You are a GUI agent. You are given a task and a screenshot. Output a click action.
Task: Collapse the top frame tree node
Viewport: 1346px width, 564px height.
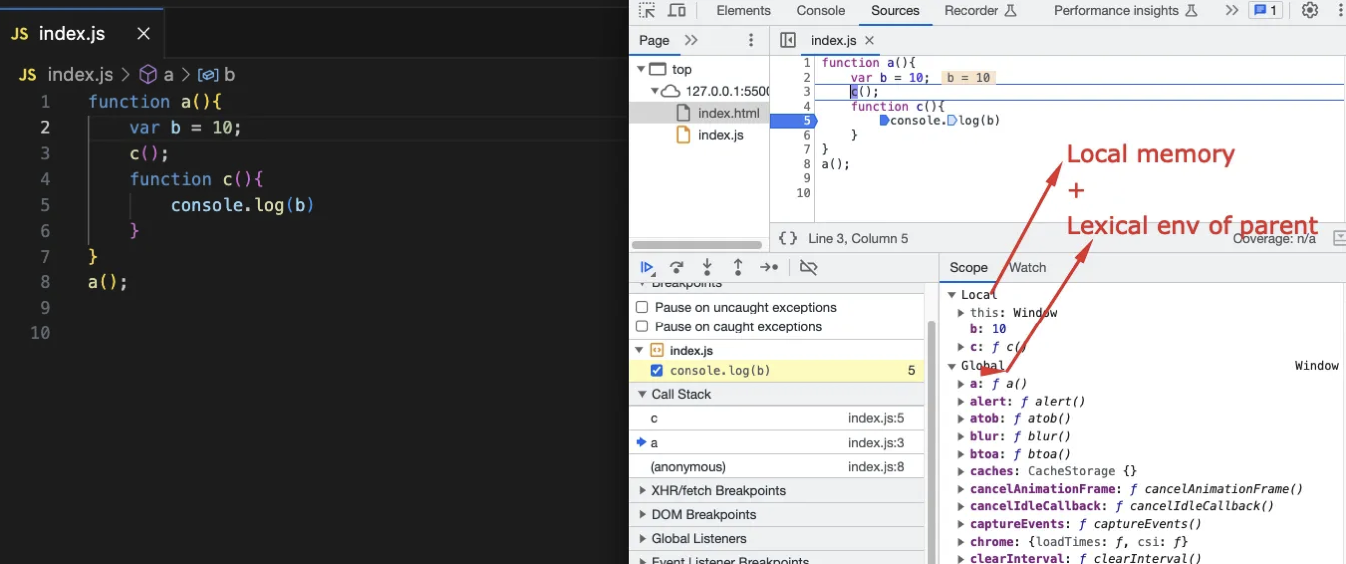pyautogui.click(x=639, y=69)
